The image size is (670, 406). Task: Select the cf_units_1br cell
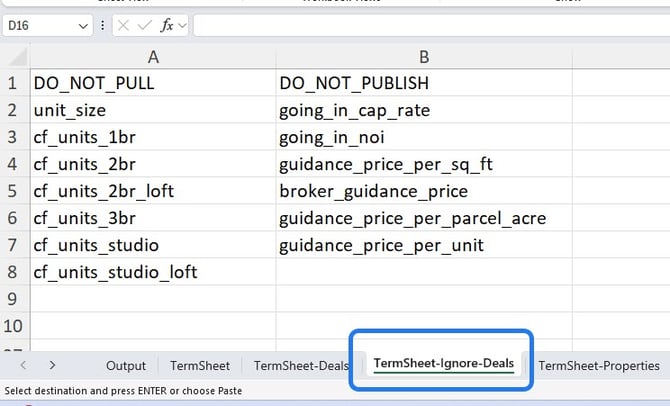pos(153,137)
